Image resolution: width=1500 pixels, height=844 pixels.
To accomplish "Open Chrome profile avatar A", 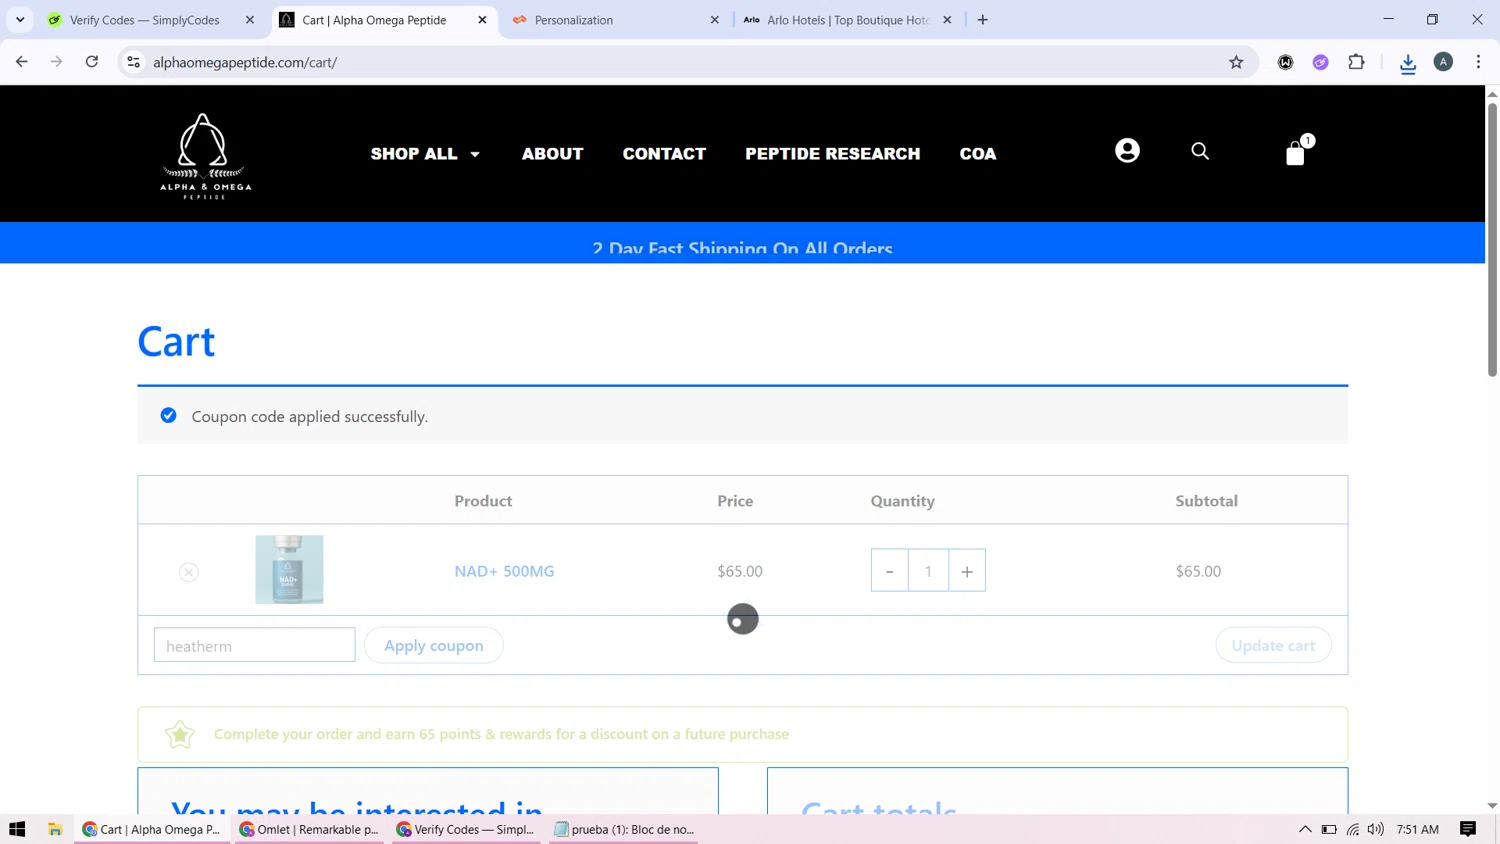I will tap(1443, 62).
